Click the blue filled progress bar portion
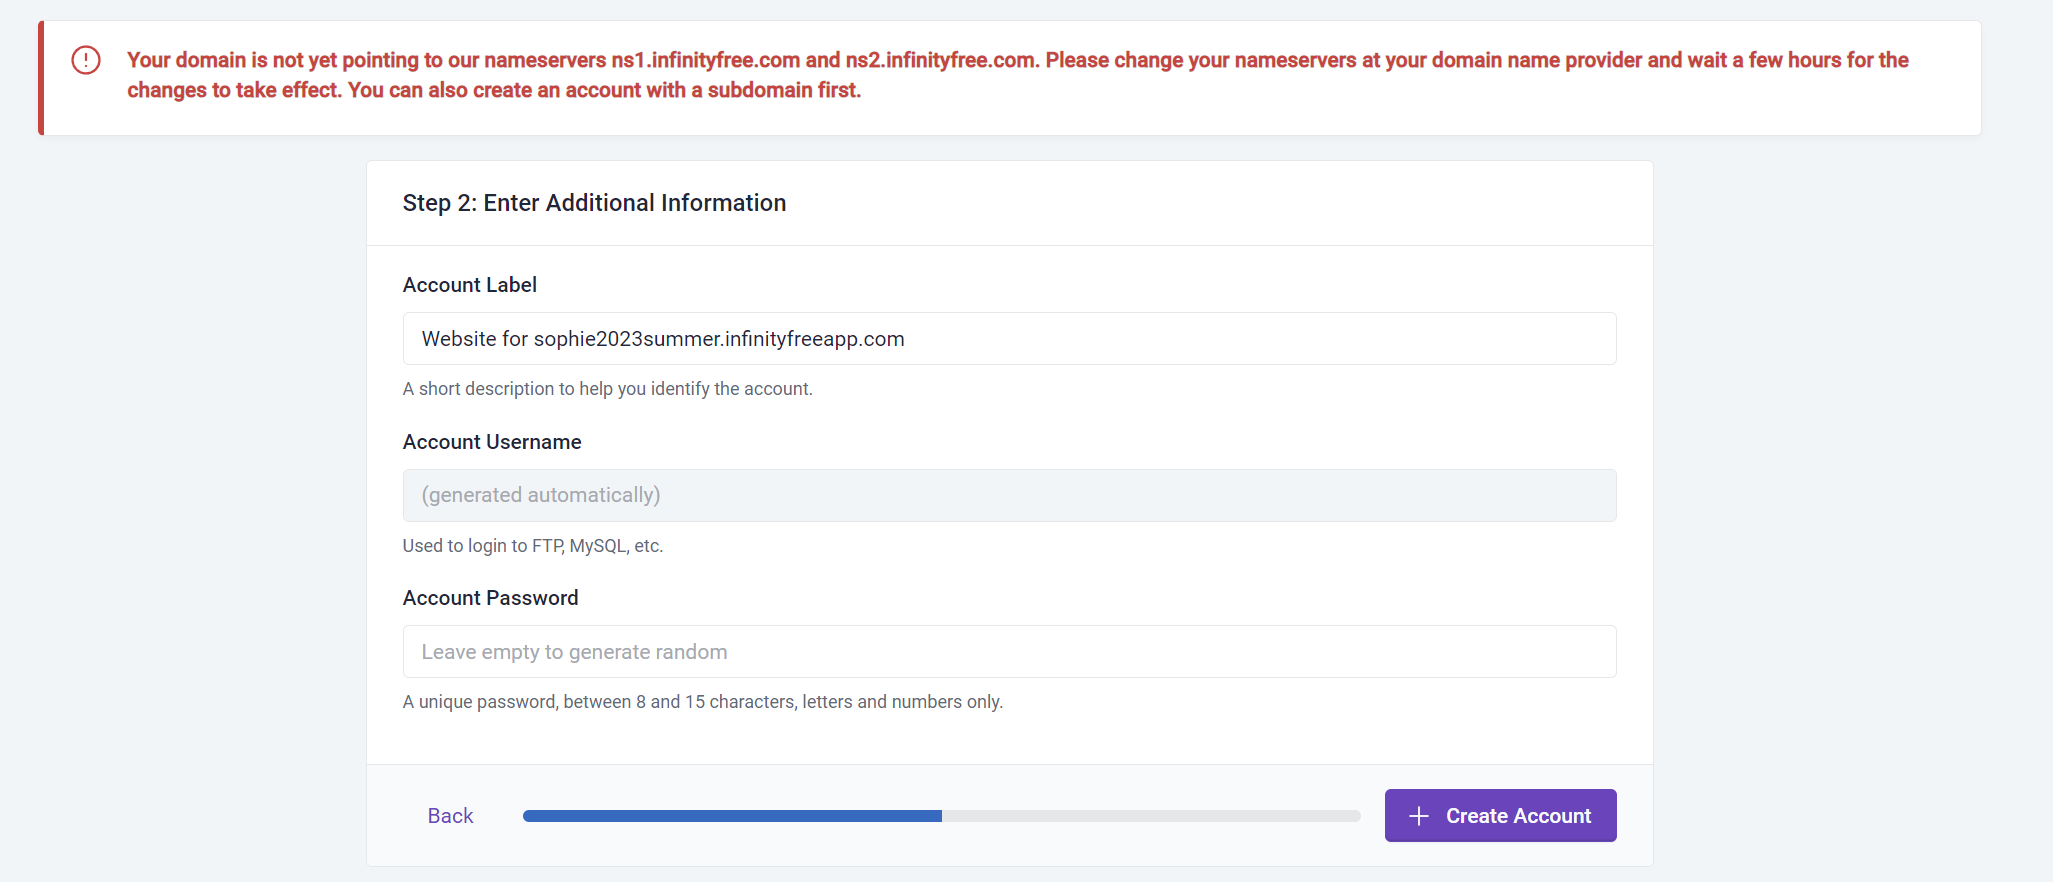The width and height of the screenshot is (2053, 882). point(732,816)
